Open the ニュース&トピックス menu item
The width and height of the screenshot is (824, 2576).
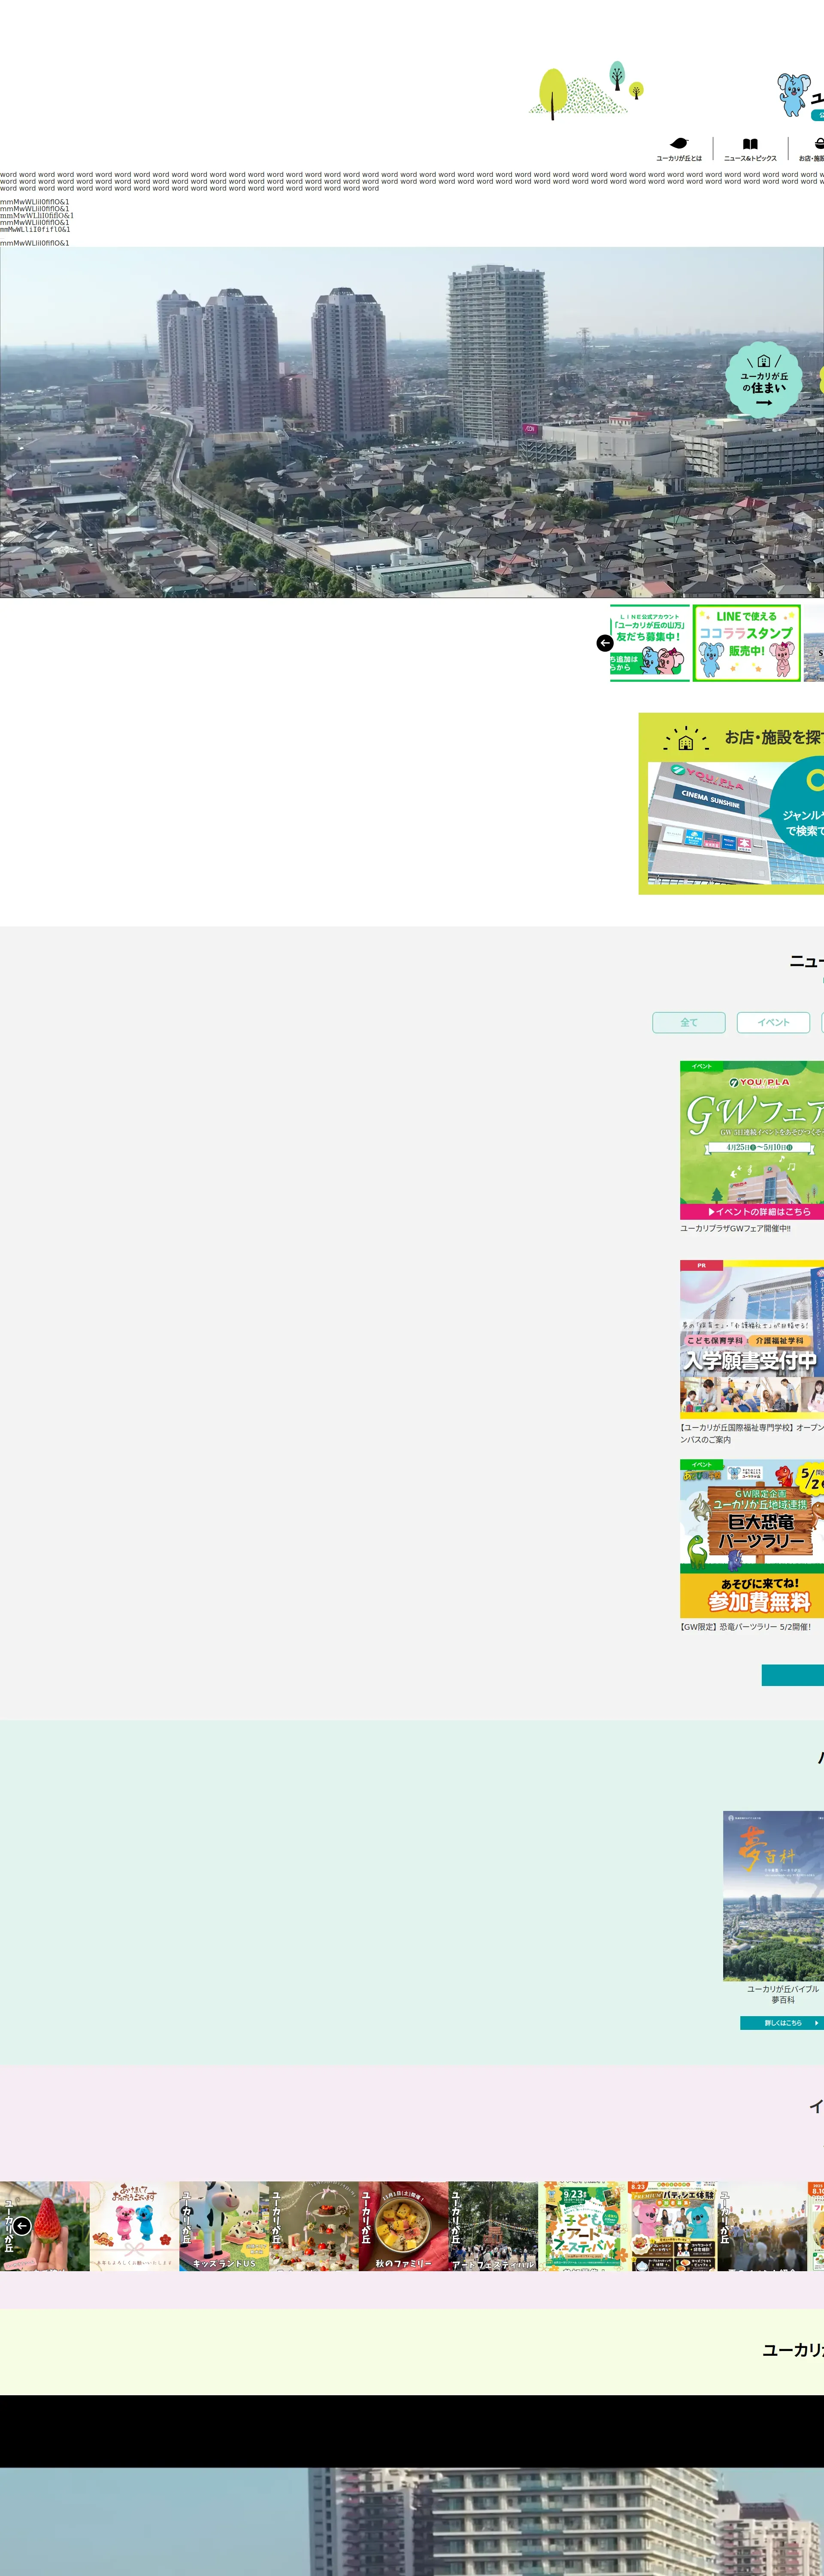750,149
